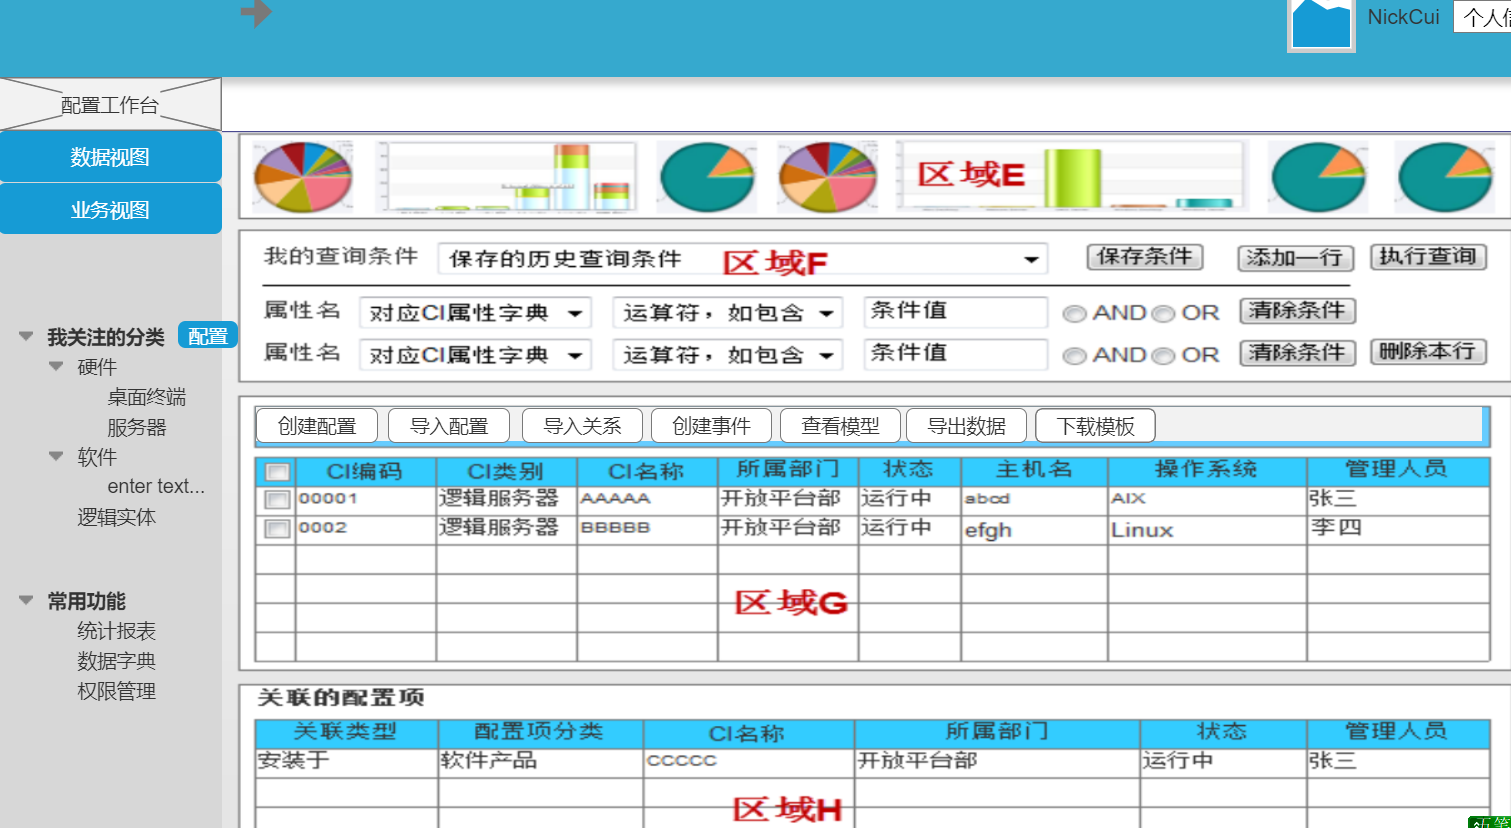Click the 软件产品 cell

(541, 762)
